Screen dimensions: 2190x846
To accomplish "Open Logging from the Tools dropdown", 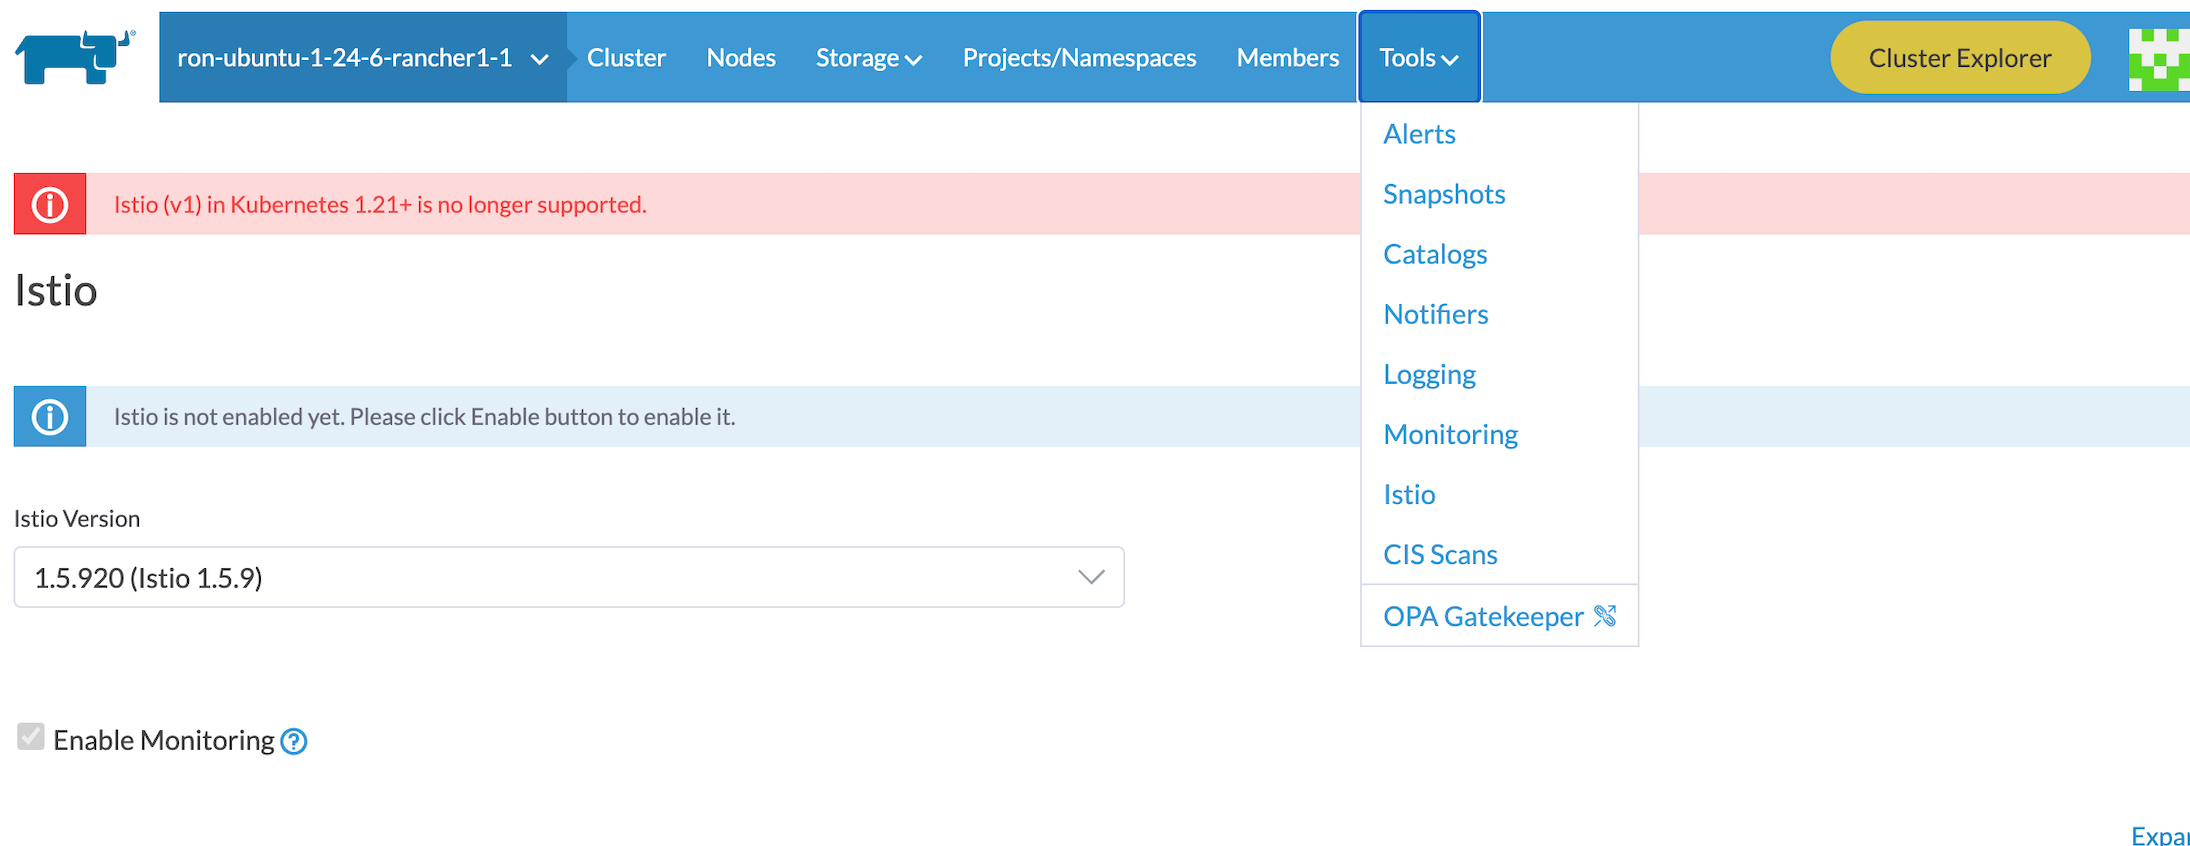I will pyautogui.click(x=1429, y=374).
